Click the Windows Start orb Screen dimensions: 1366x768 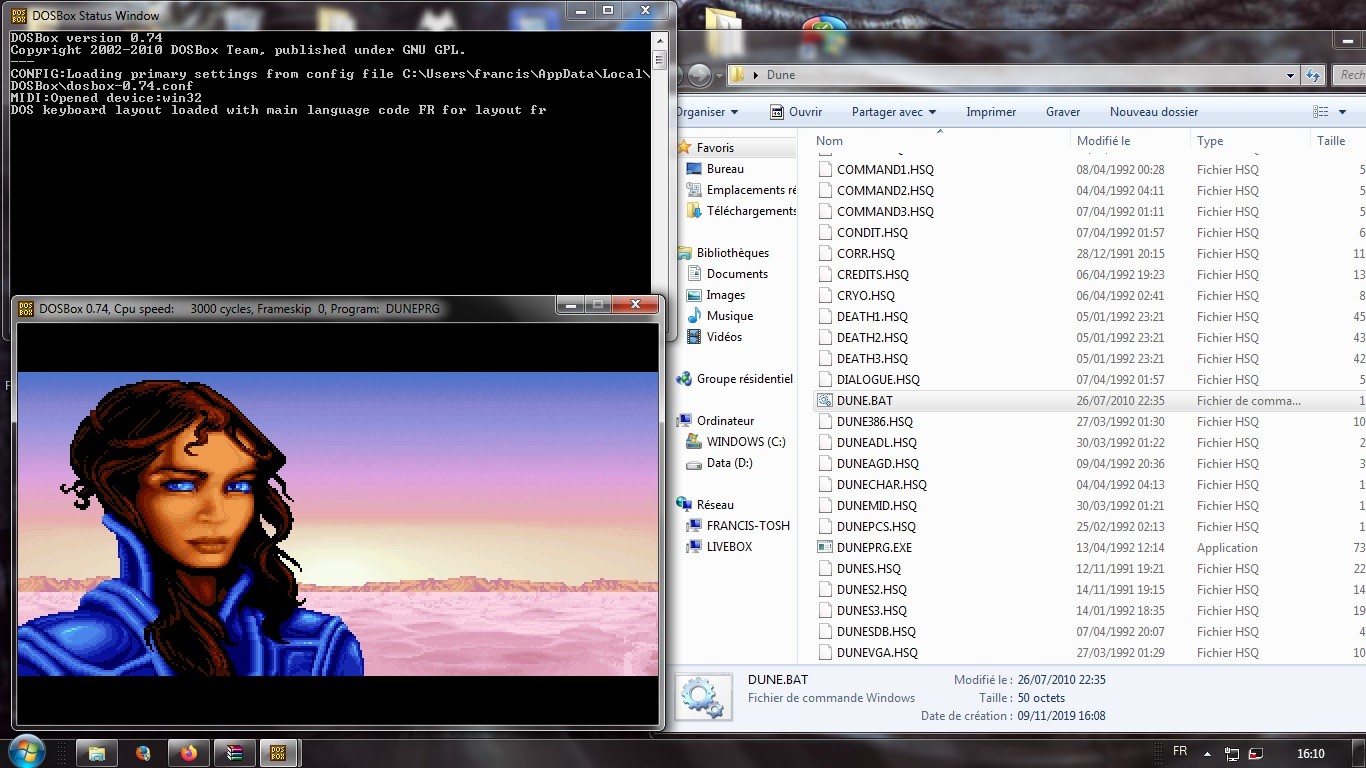(26, 751)
